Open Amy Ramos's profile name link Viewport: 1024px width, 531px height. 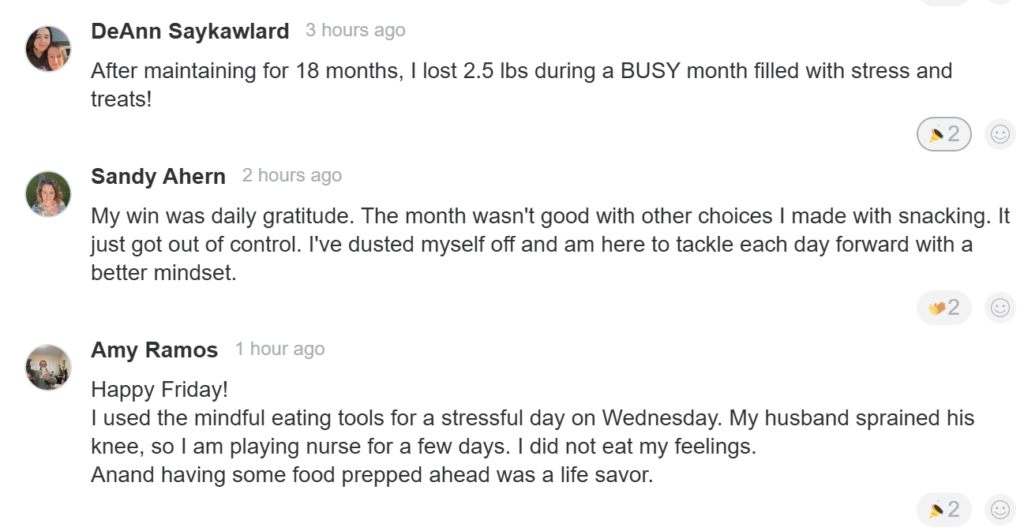pos(154,350)
